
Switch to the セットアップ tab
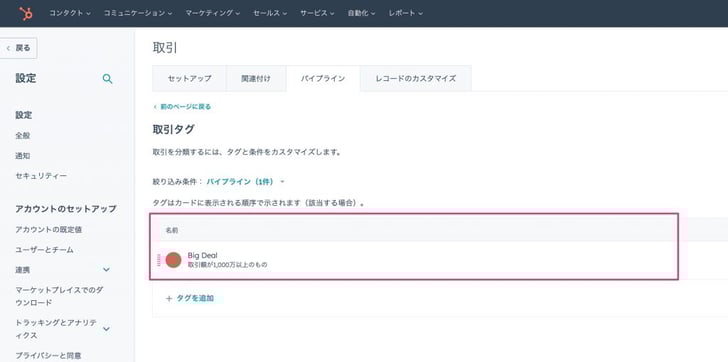pyautogui.click(x=189, y=78)
